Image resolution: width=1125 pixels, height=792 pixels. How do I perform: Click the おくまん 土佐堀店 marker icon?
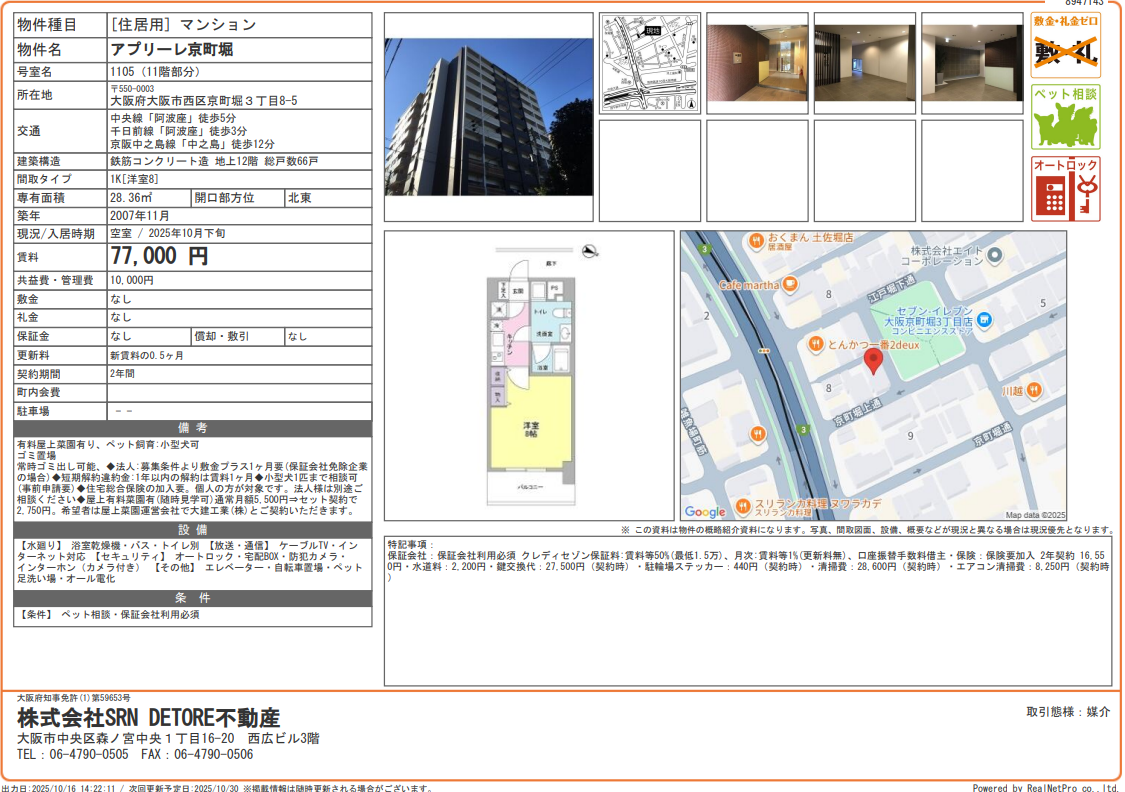(757, 239)
